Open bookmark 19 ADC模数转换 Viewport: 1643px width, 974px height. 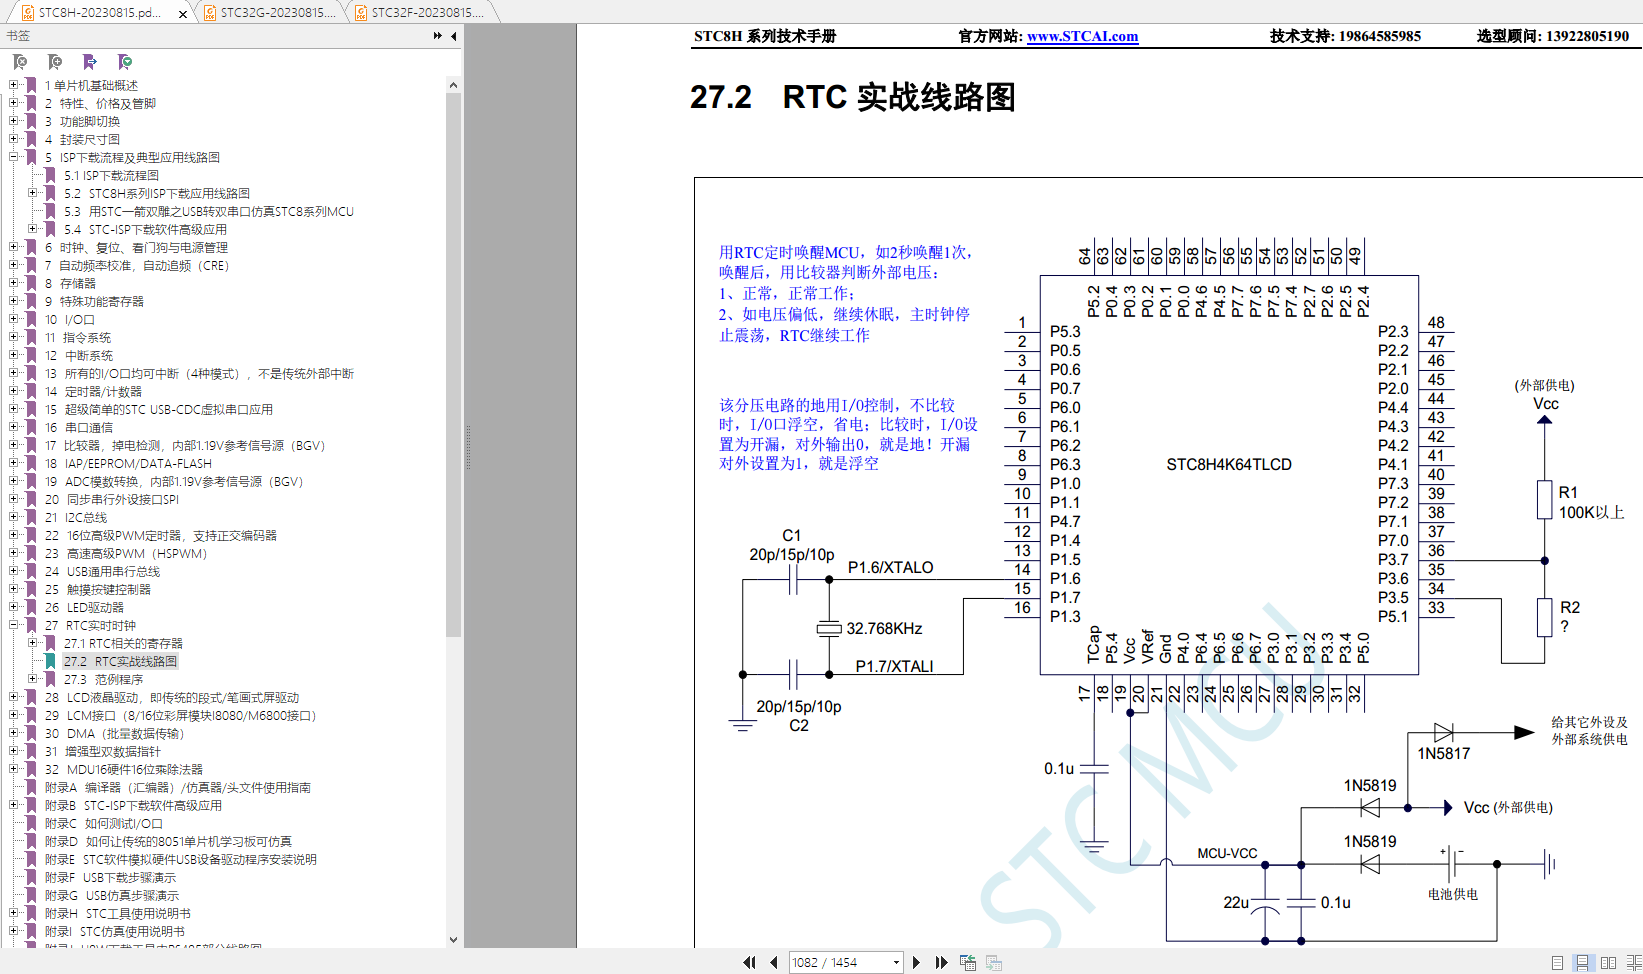174,481
